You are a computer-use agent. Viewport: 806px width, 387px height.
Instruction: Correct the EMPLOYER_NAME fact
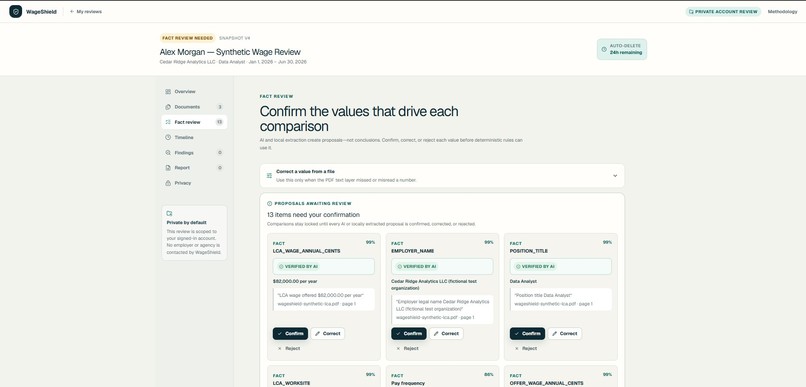[446, 334]
